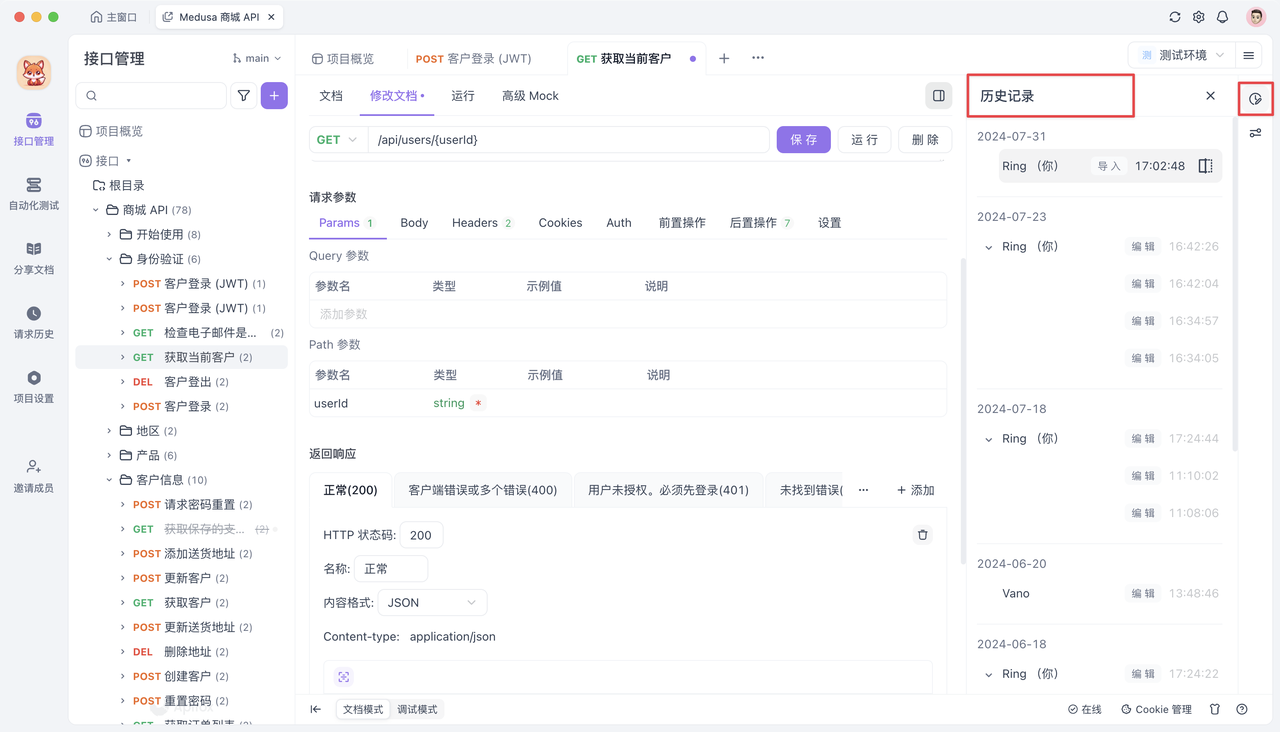Open 项目设置 sidebar section
1280x732 pixels.
tap(34, 387)
